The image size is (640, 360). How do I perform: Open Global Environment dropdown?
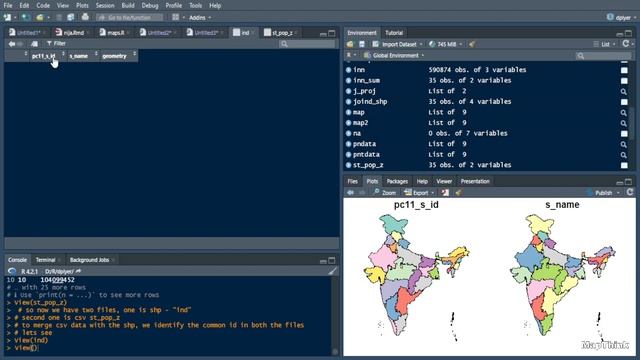(x=394, y=56)
